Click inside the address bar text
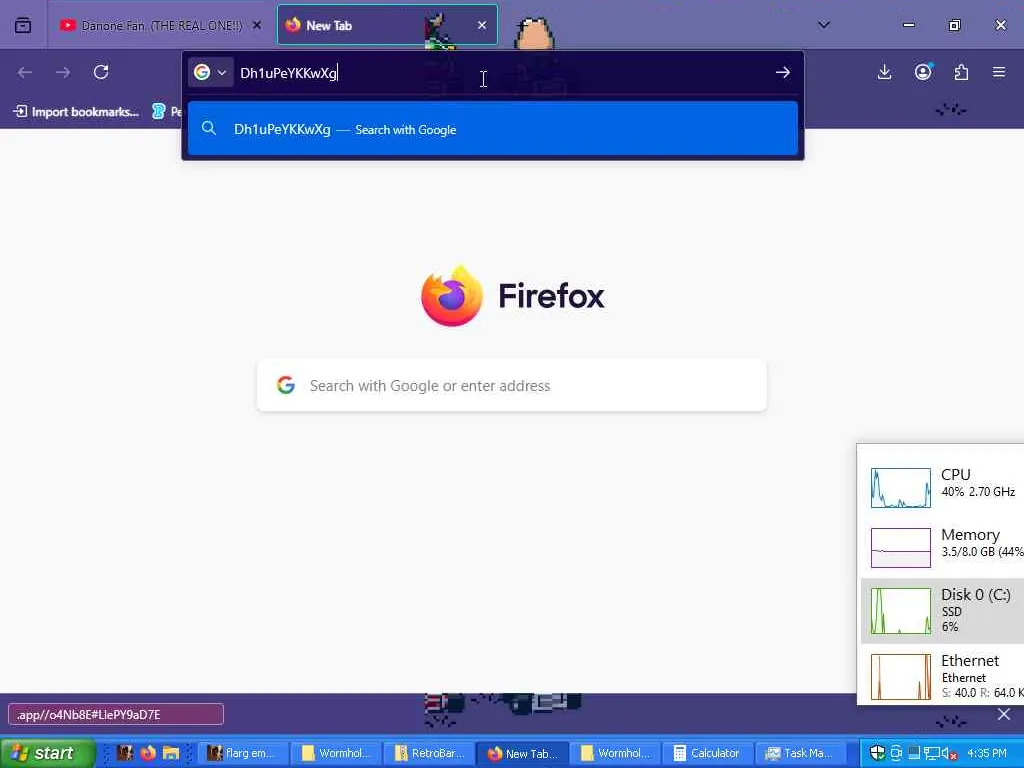This screenshot has height=768, width=1024. 288,72
